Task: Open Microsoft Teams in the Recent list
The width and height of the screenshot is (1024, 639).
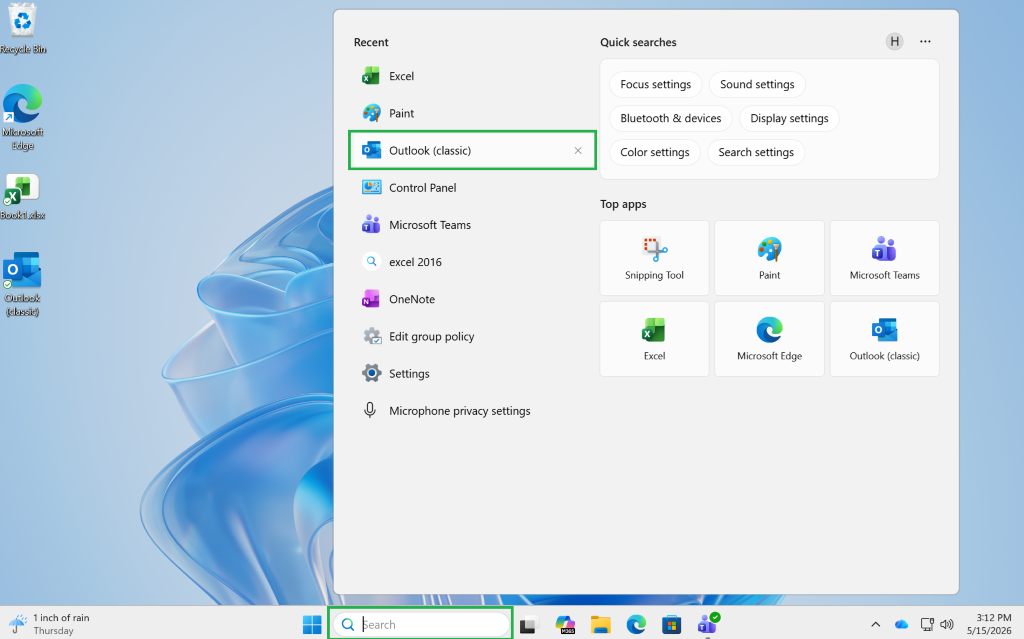Action: point(472,225)
